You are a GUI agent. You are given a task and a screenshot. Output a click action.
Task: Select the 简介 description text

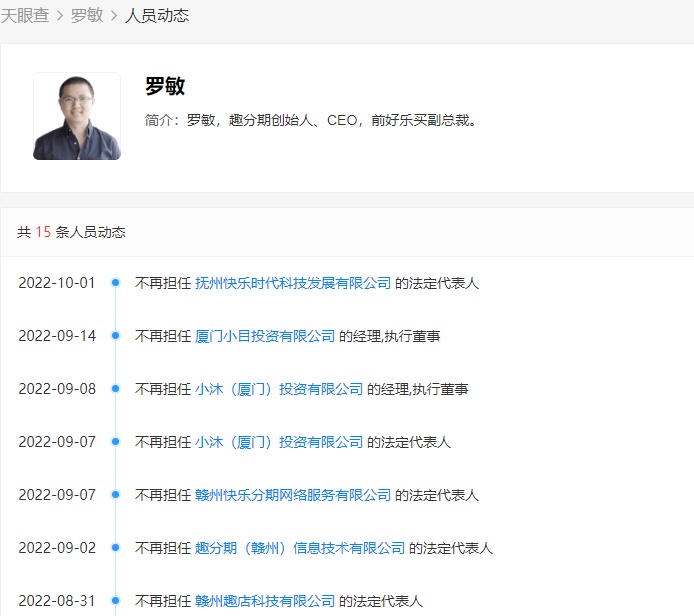(311, 120)
